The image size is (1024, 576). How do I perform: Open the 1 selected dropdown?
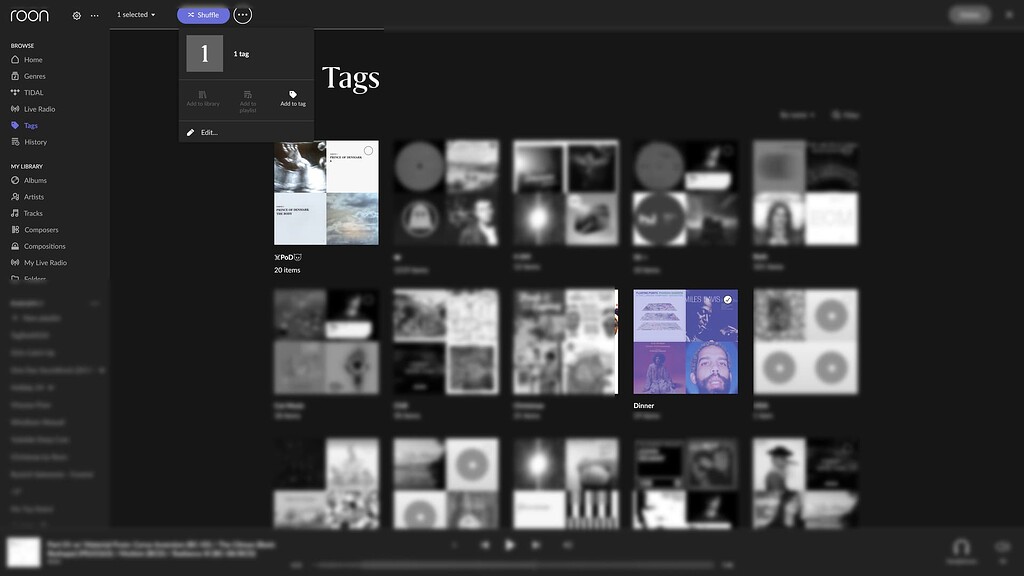(135, 14)
